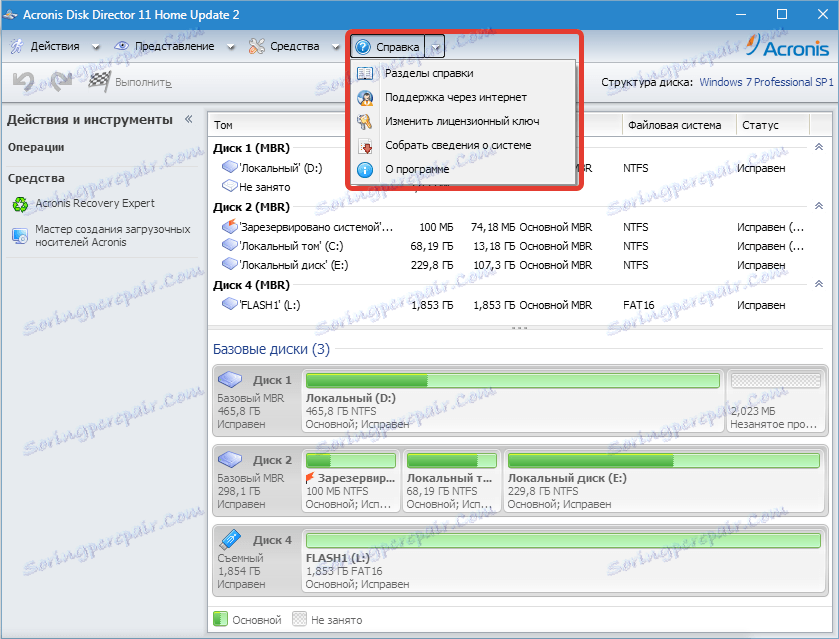
Task: Click the Не занято legend swatch
Action: 299,619
